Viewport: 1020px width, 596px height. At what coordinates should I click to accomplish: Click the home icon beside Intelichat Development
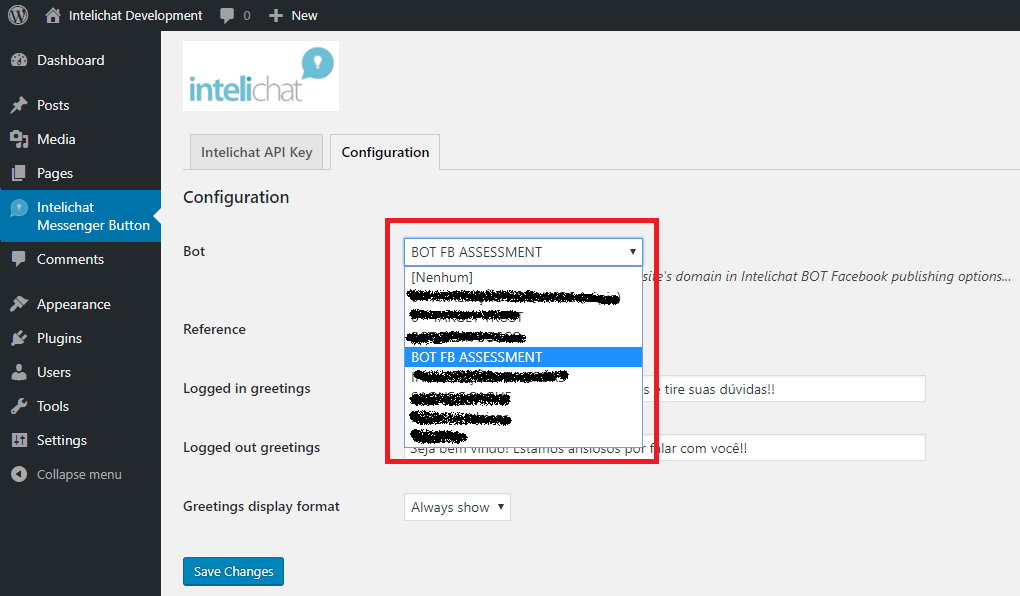53,15
